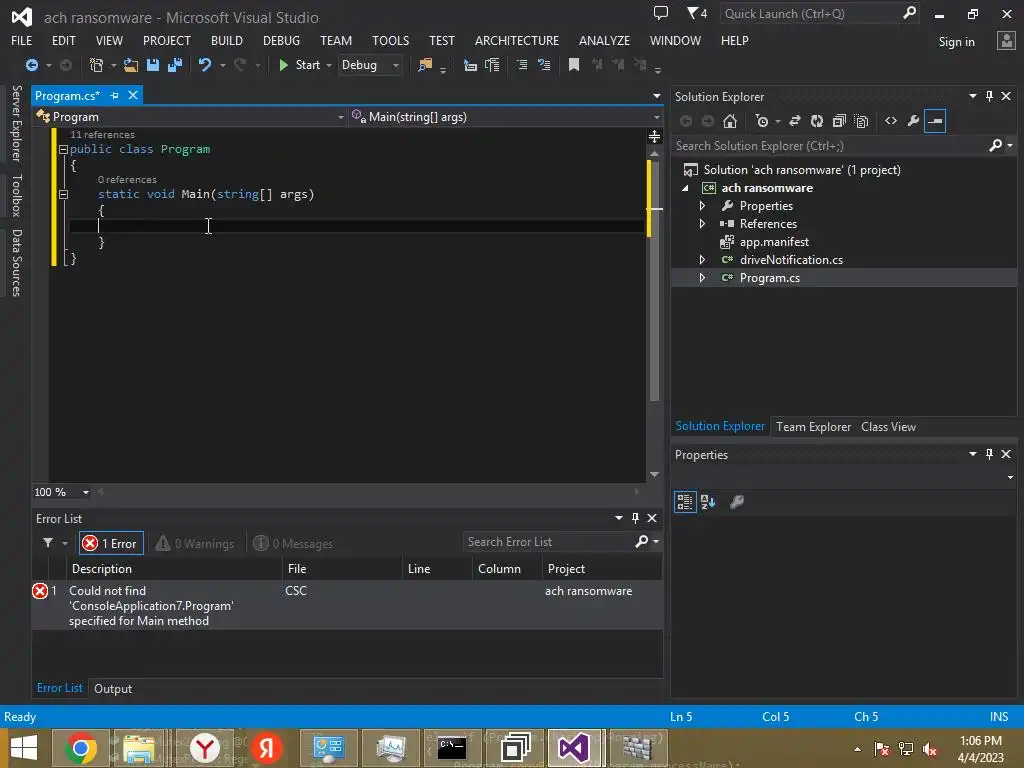Image resolution: width=1024 pixels, height=768 pixels.
Task: Click the Windows Start button
Action: point(24,748)
